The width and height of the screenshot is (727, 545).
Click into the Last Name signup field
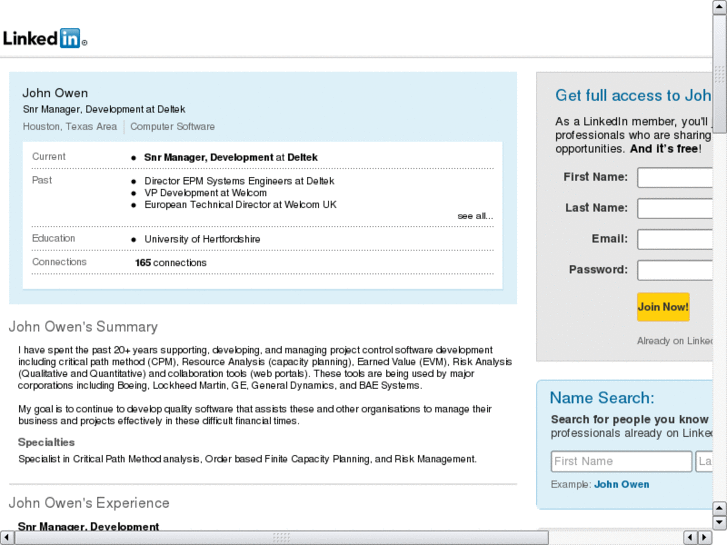coord(675,209)
